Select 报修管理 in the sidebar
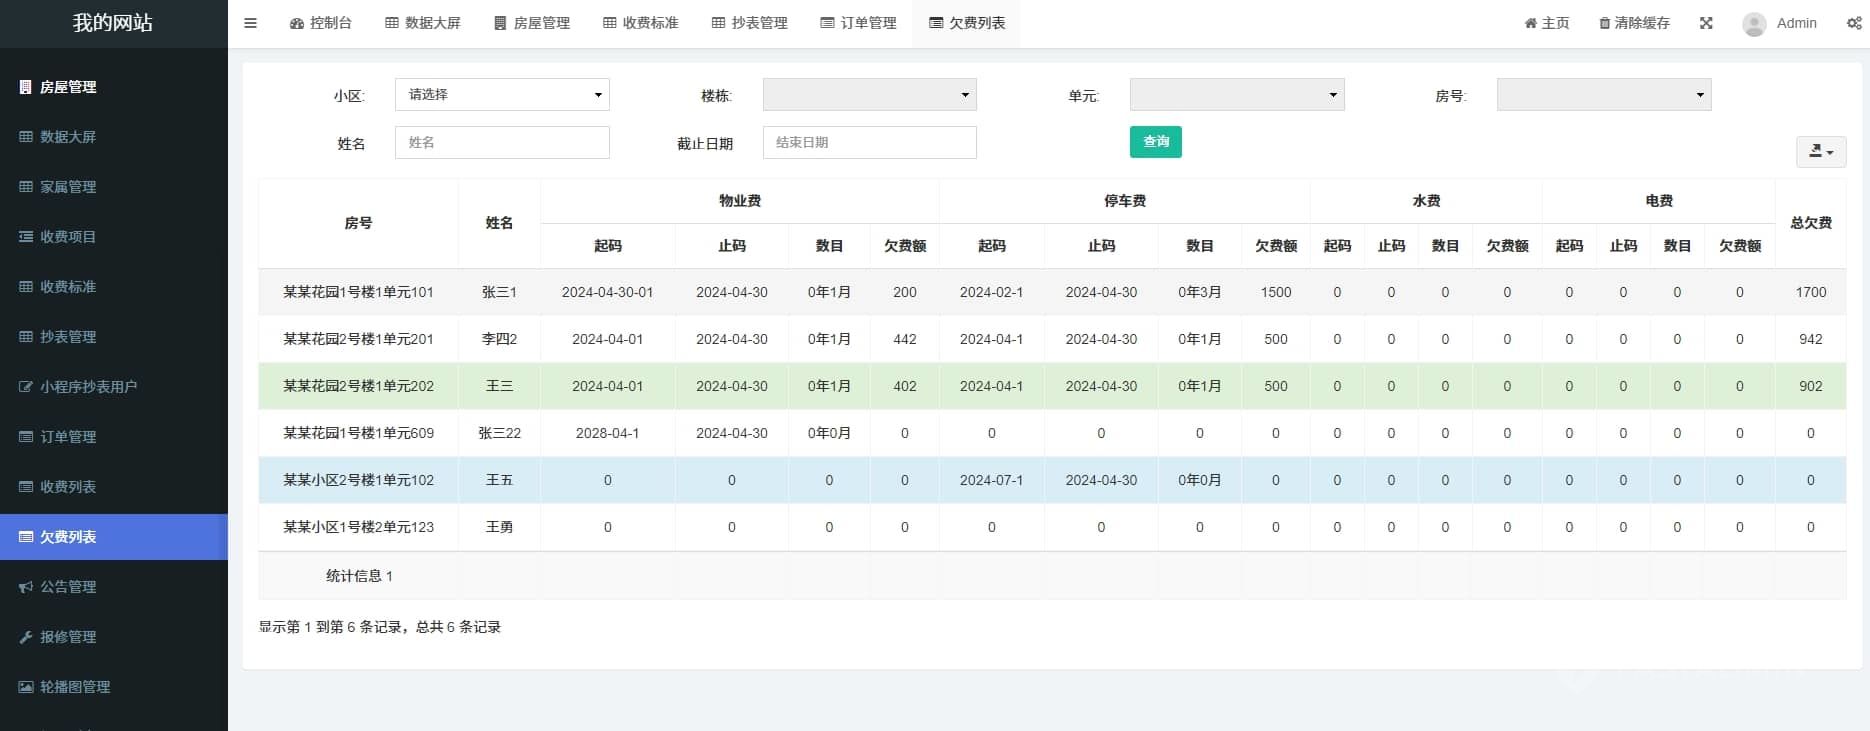 coord(68,637)
